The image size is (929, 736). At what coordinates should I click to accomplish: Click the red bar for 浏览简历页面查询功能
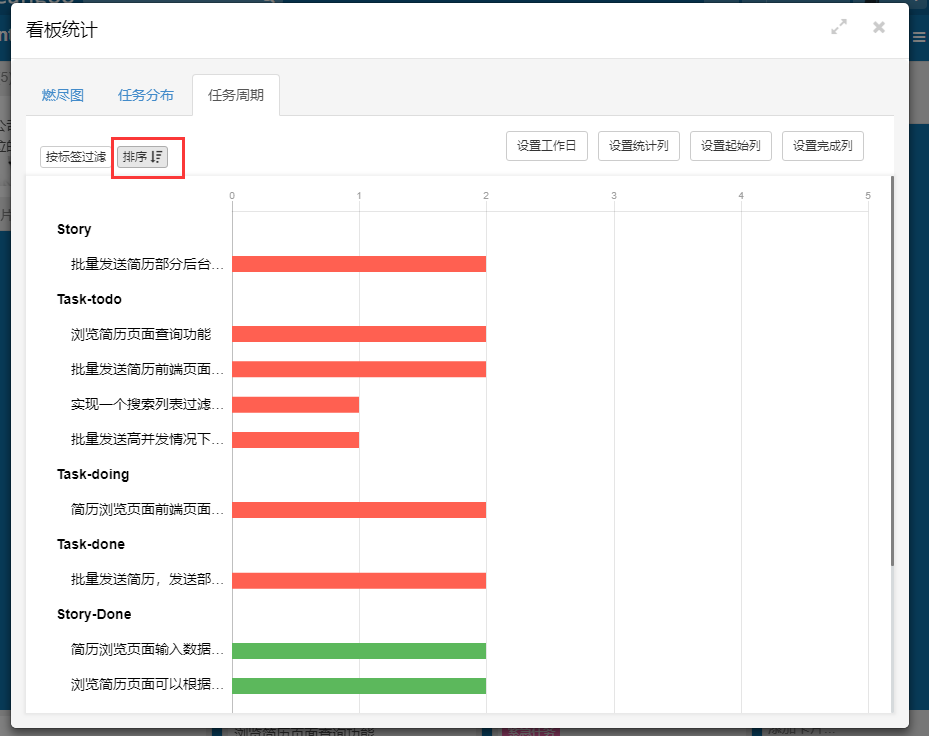pyautogui.click(x=359, y=334)
